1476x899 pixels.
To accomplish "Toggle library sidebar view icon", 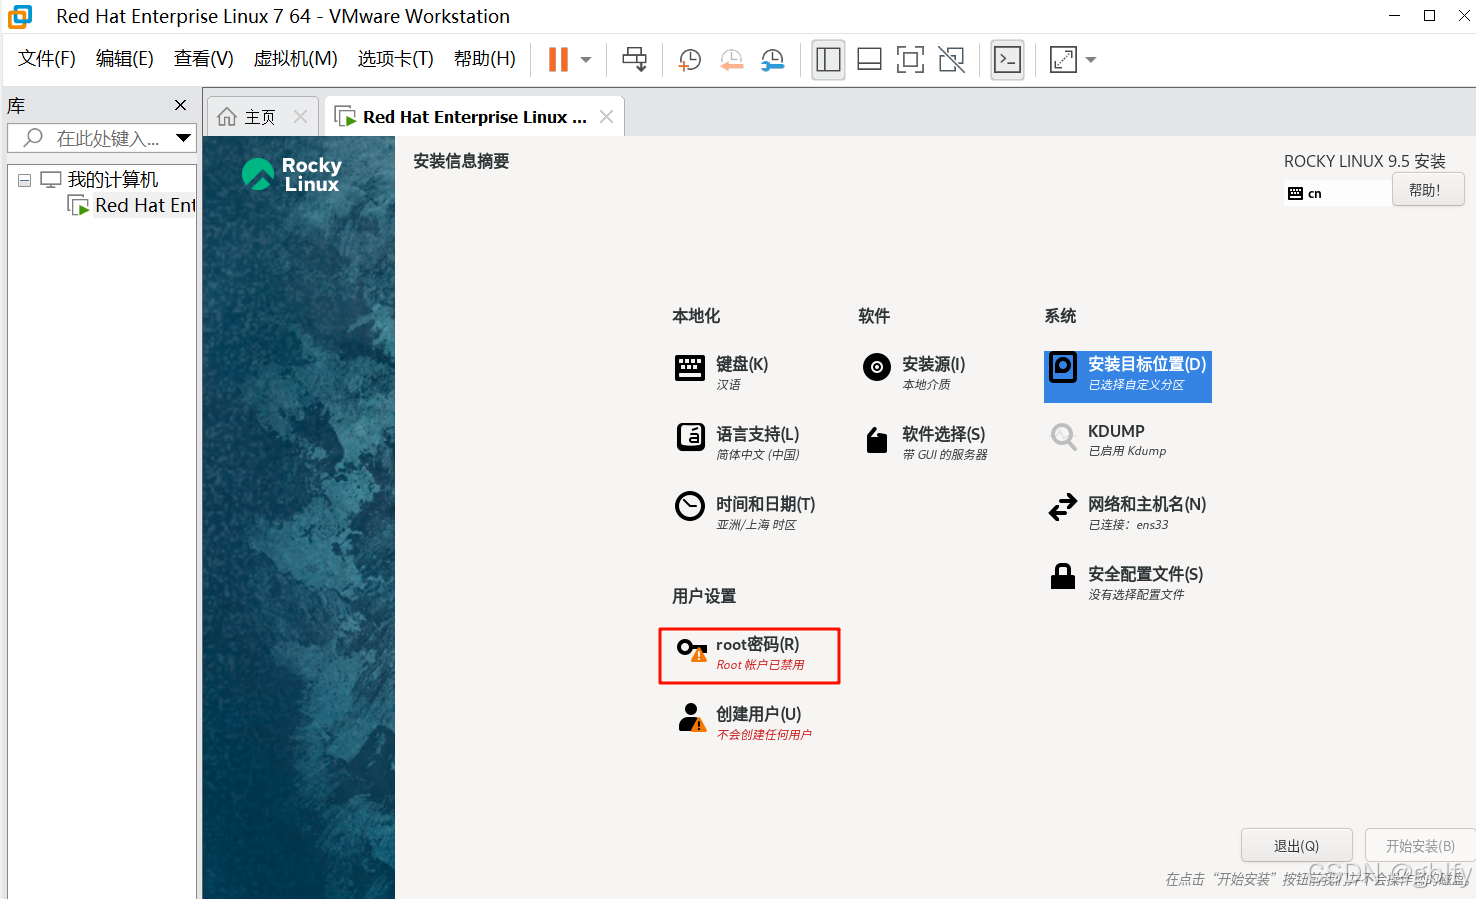I will [x=828, y=60].
